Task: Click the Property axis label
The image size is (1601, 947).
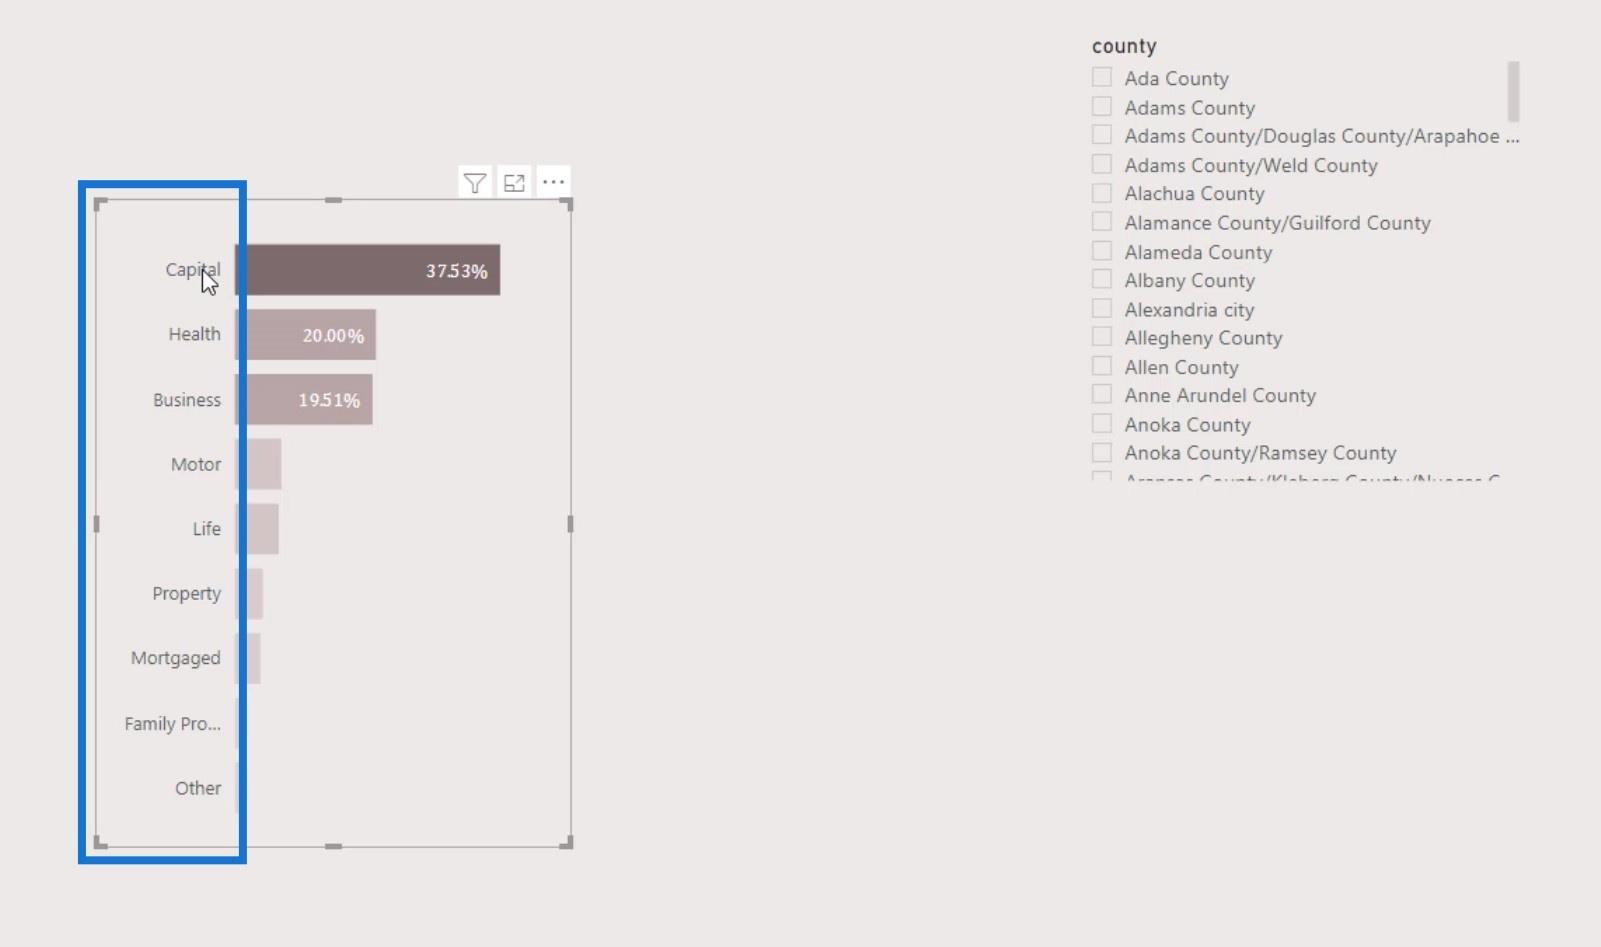Action: [186, 594]
